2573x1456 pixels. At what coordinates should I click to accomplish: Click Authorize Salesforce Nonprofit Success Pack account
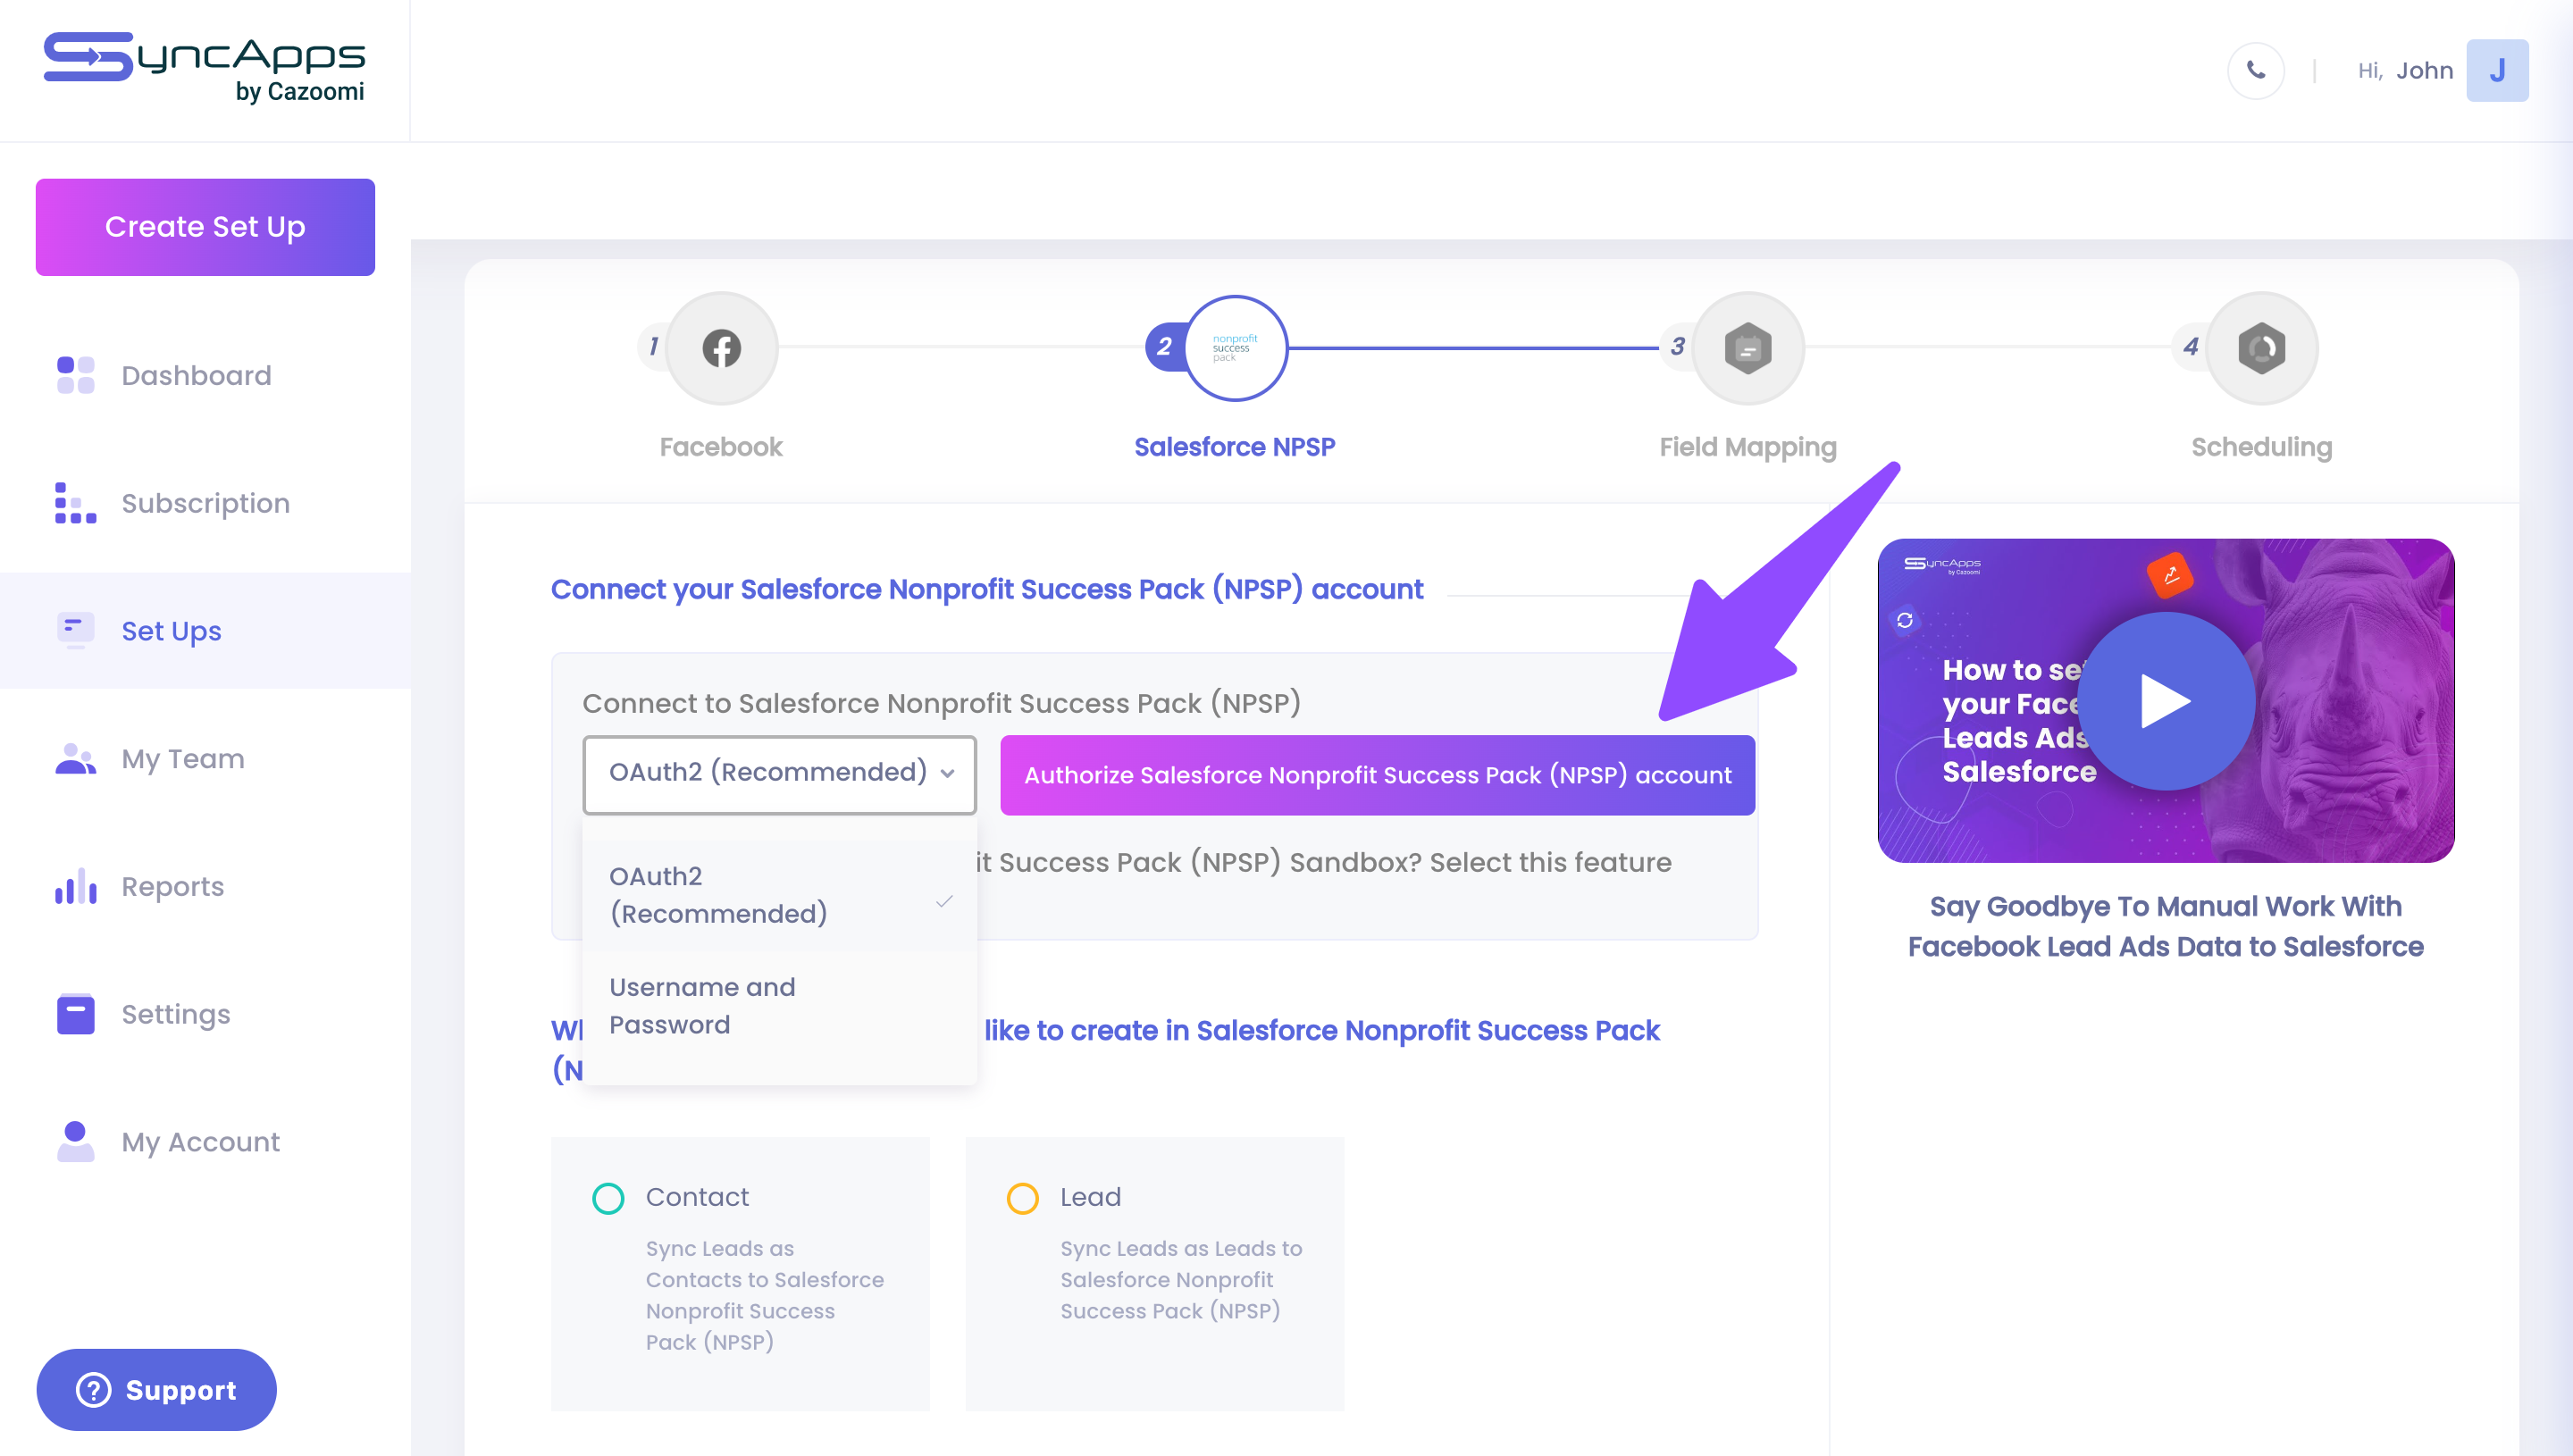1377,775
